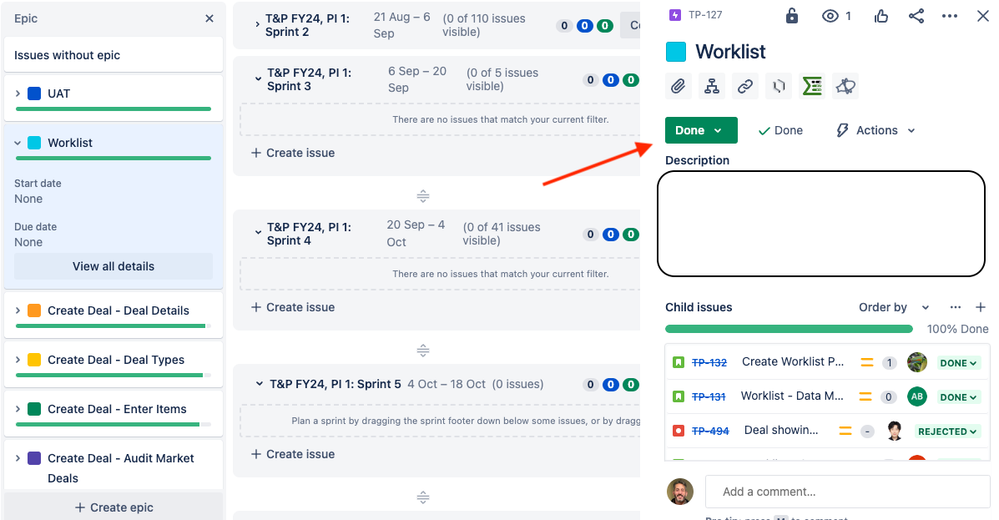Image resolution: width=999 pixels, height=520 pixels.
Task: Click the link issue chain icon
Action: [x=745, y=86]
